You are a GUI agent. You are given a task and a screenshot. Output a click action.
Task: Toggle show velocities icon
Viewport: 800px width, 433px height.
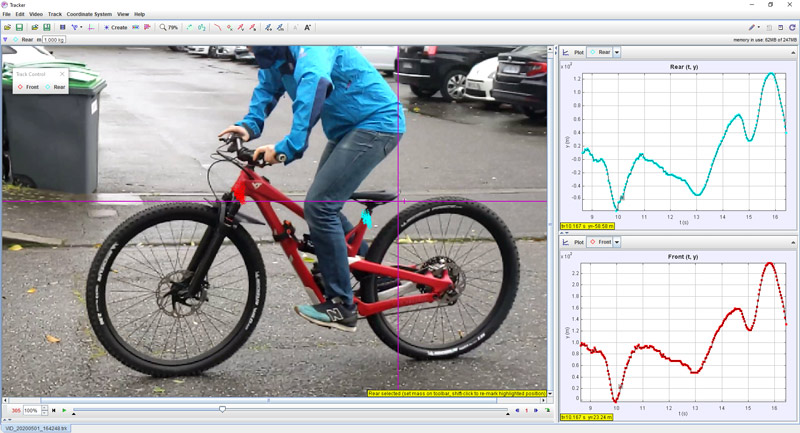tap(241, 28)
